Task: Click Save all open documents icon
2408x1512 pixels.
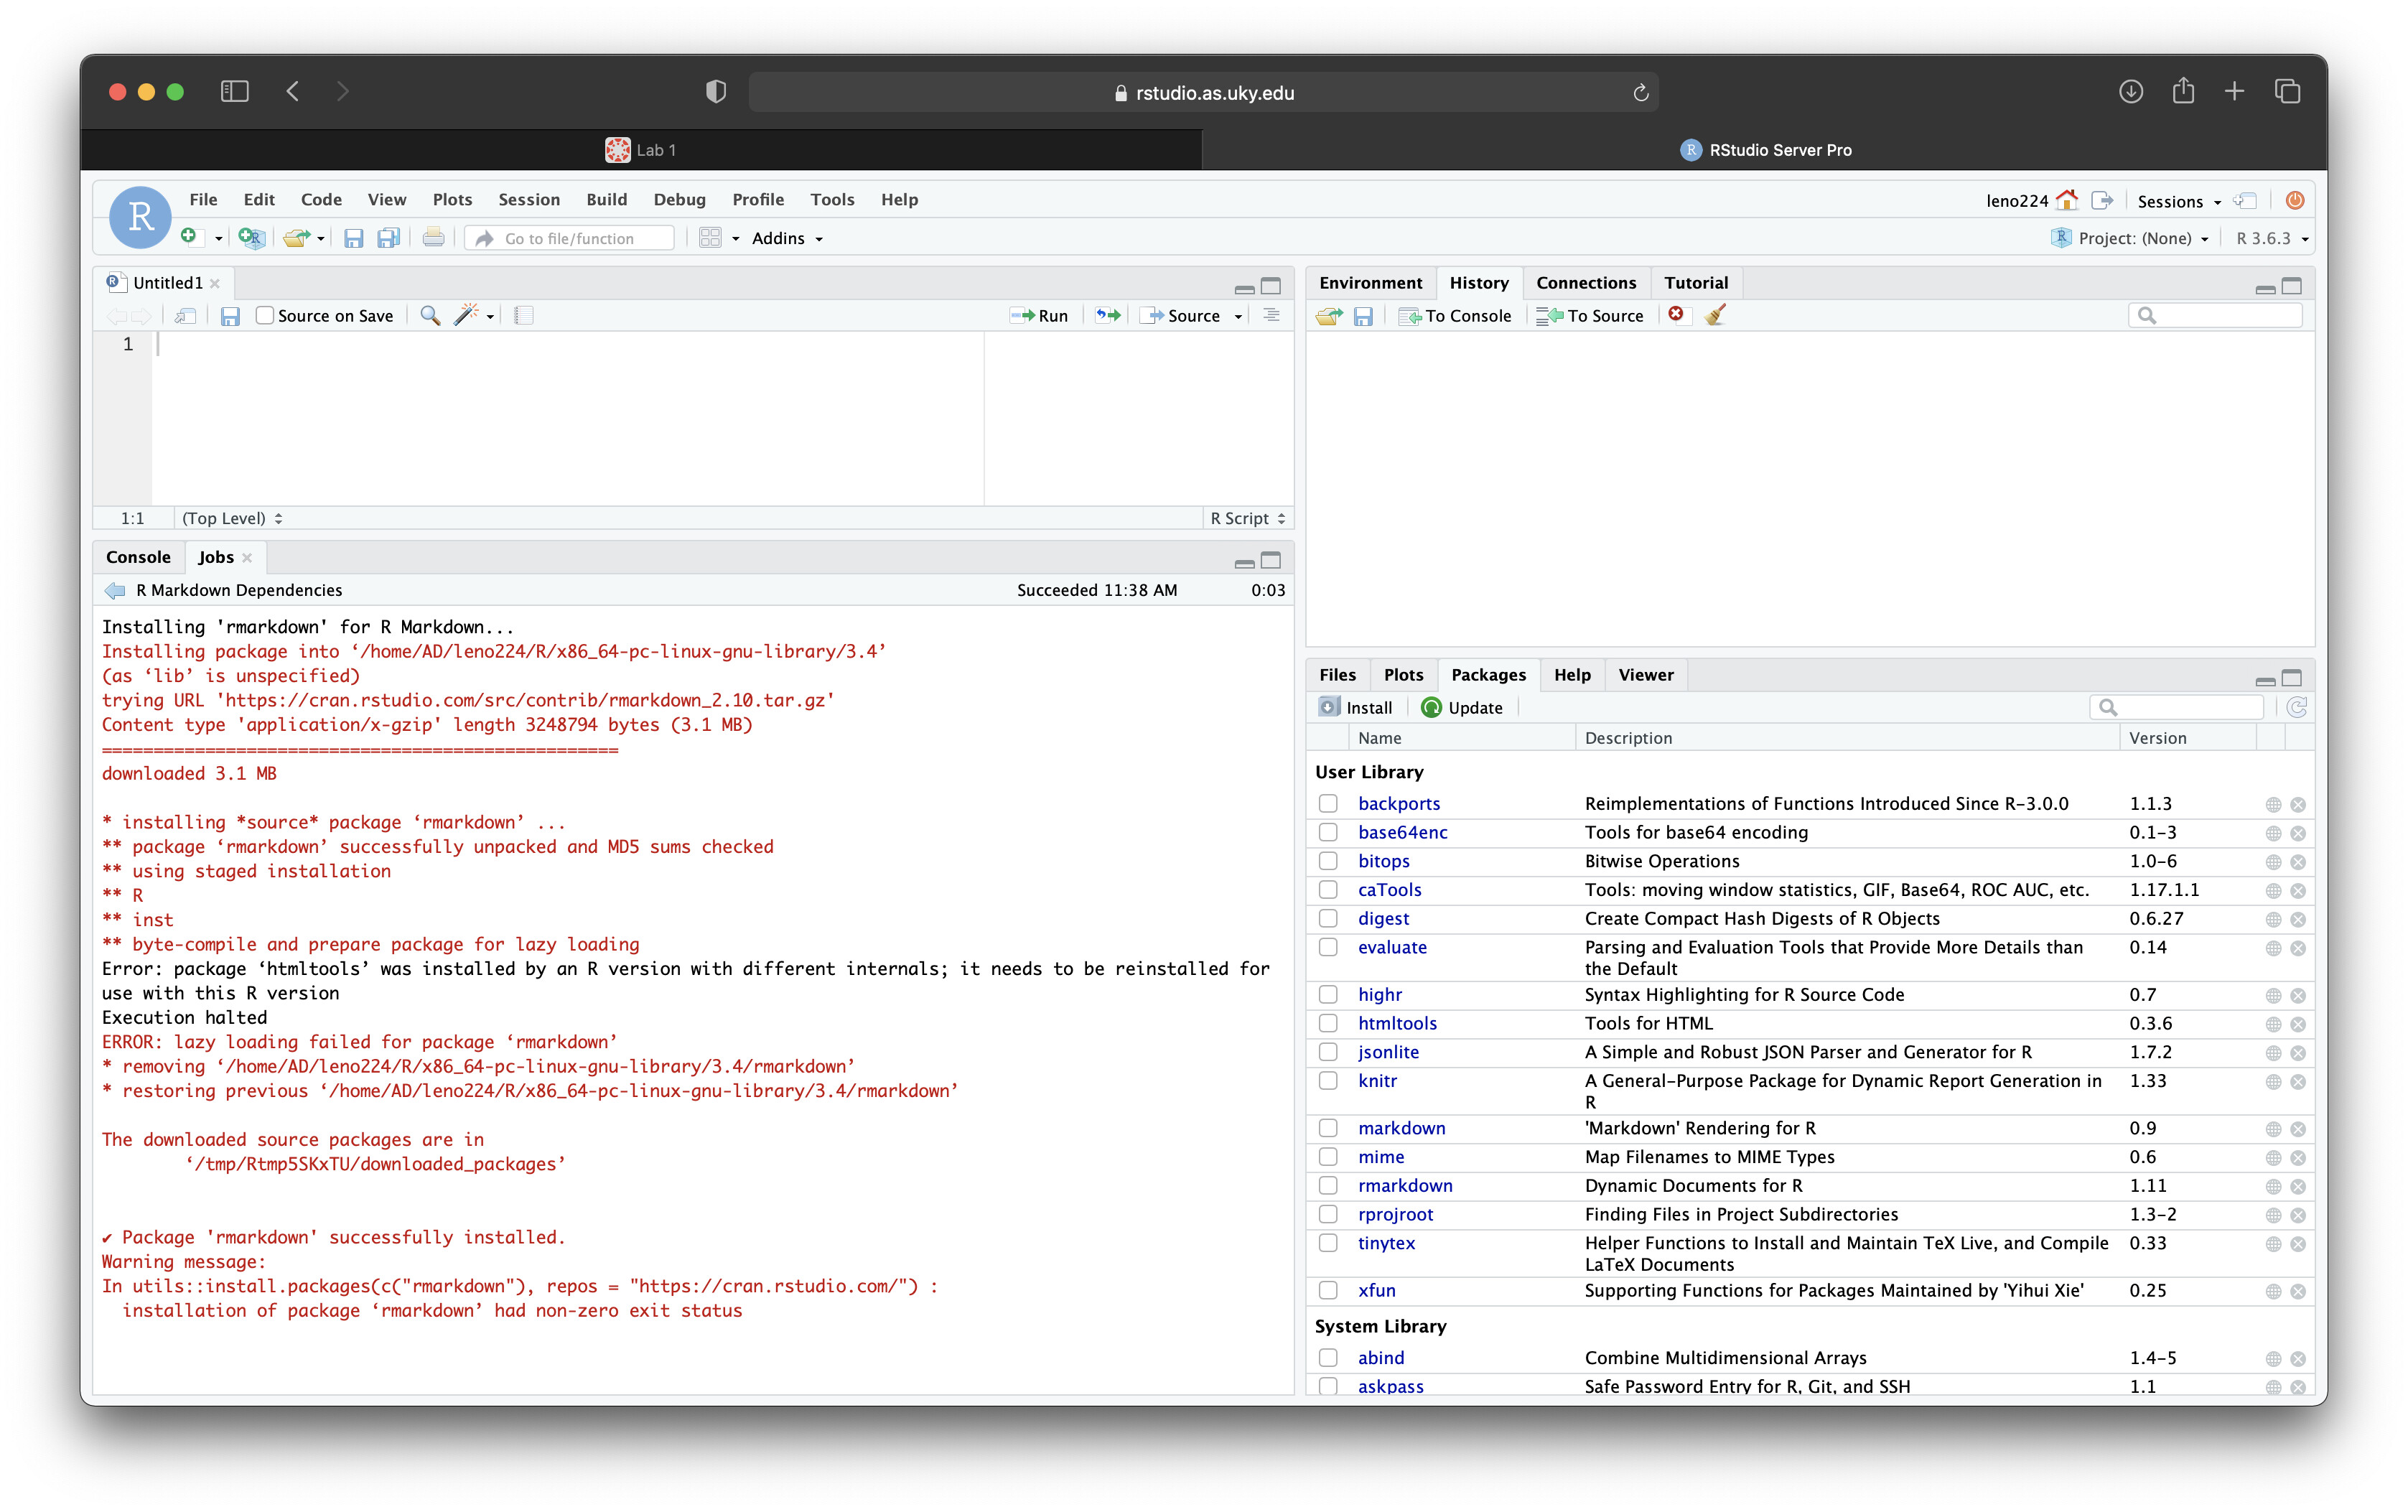Action: coord(388,238)
